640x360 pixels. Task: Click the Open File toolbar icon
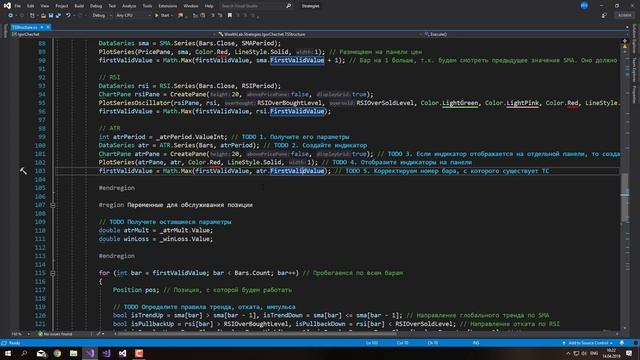click(x=43, y=16)
